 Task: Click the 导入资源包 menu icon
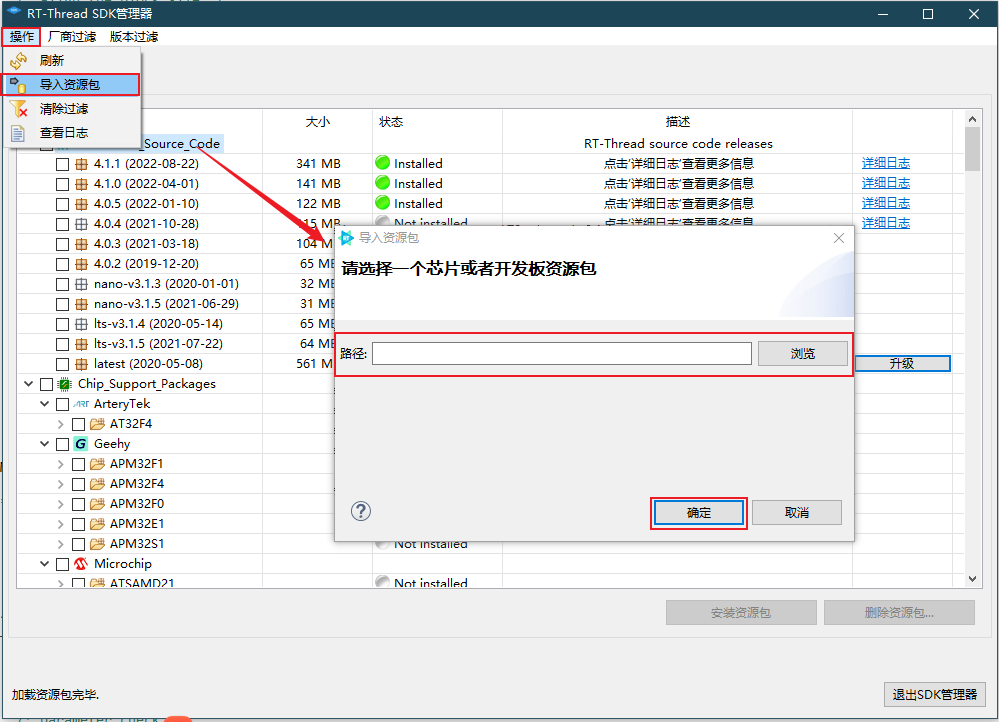click(x=18, y=84)
